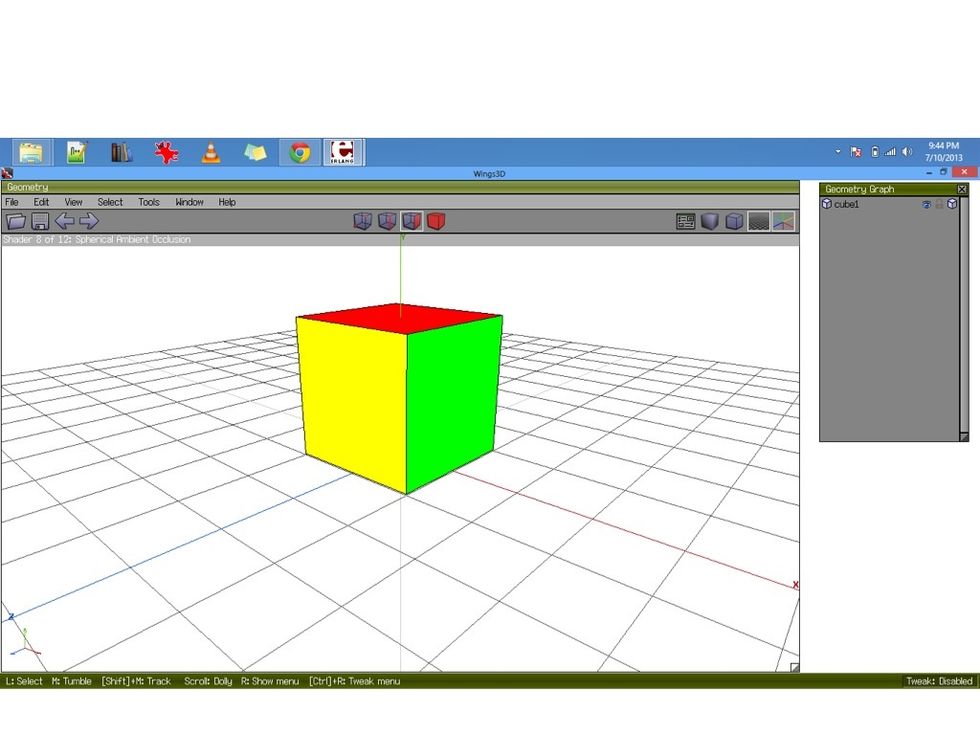This screenshot has width=980, height=735.
Task: Click the Save floppy disk icon
Action: (40, 221)
